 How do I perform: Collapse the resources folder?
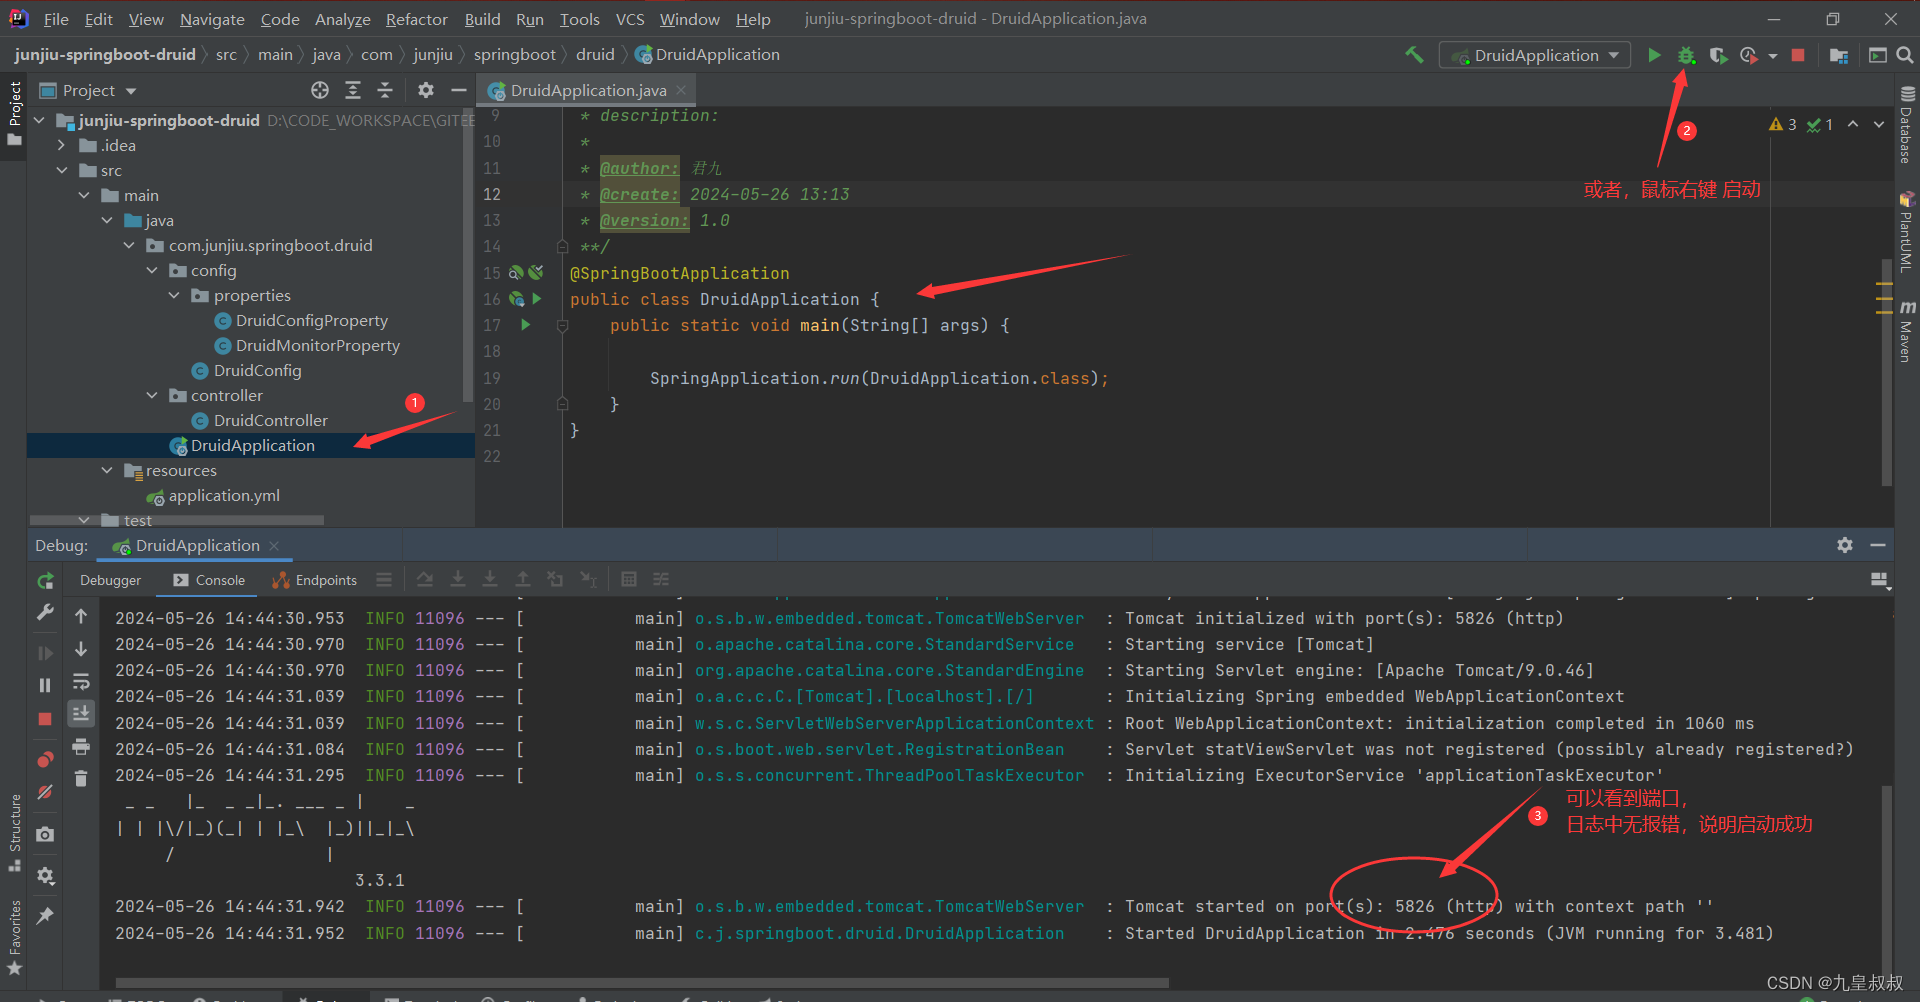click(107, 470)
